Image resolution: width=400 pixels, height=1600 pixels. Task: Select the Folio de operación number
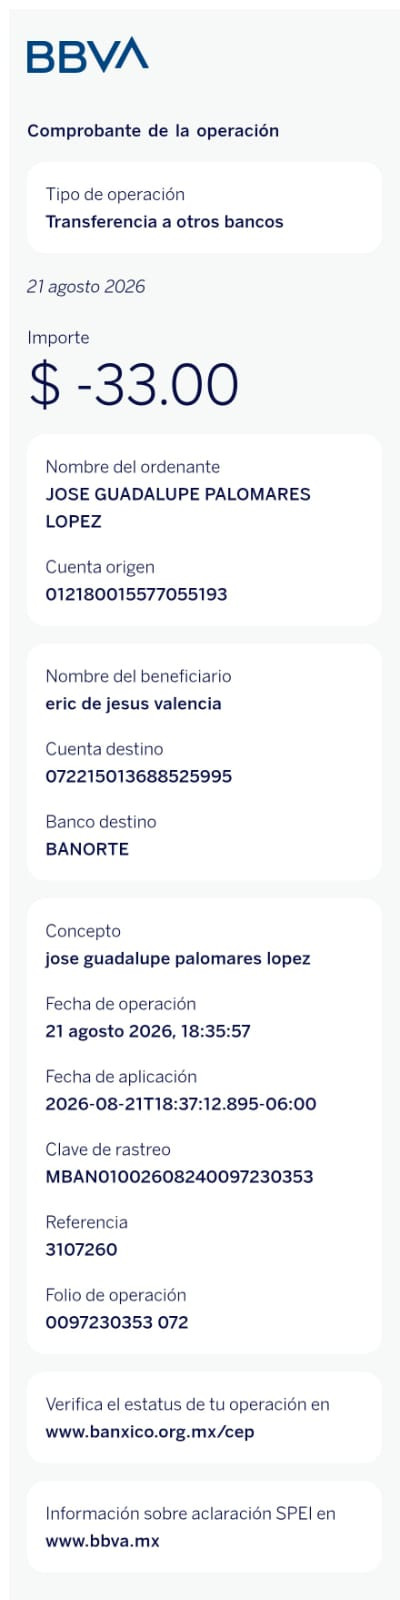[117, 1322]
